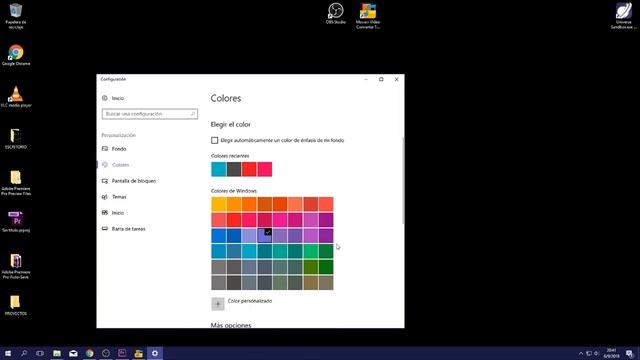The image size is (640, 360).
Task: Click the volume icon in system tray
Action: 596,353
